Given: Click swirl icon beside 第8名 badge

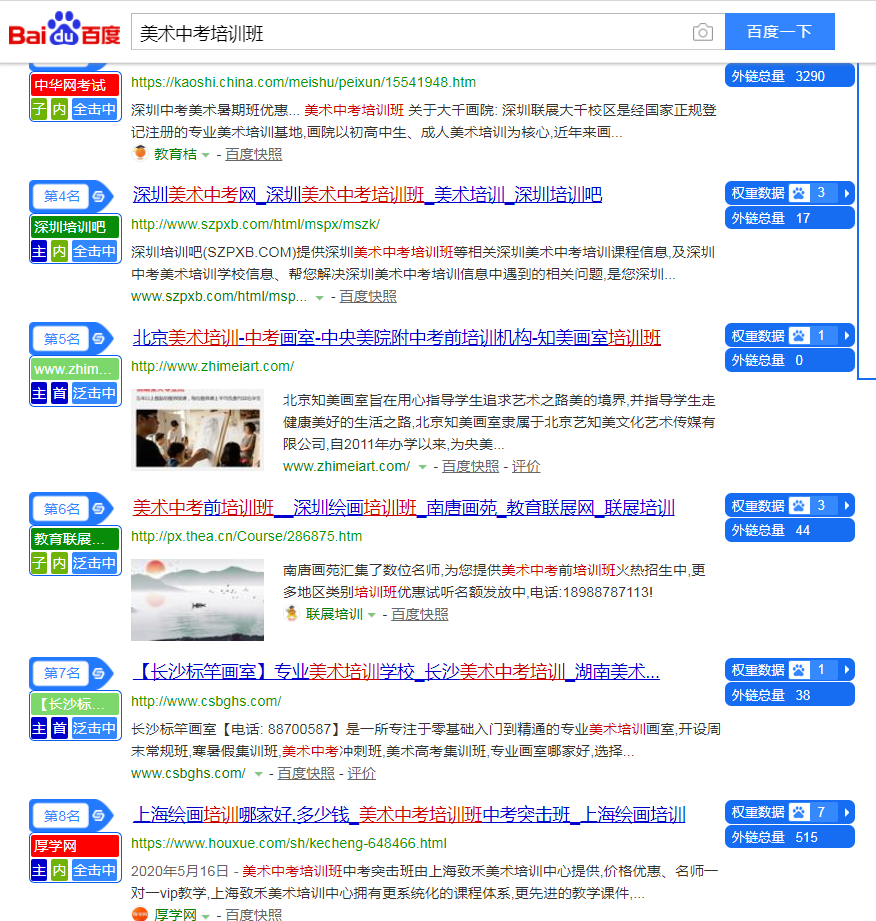Looking at the screenshot, I should (x=99, y=816).
